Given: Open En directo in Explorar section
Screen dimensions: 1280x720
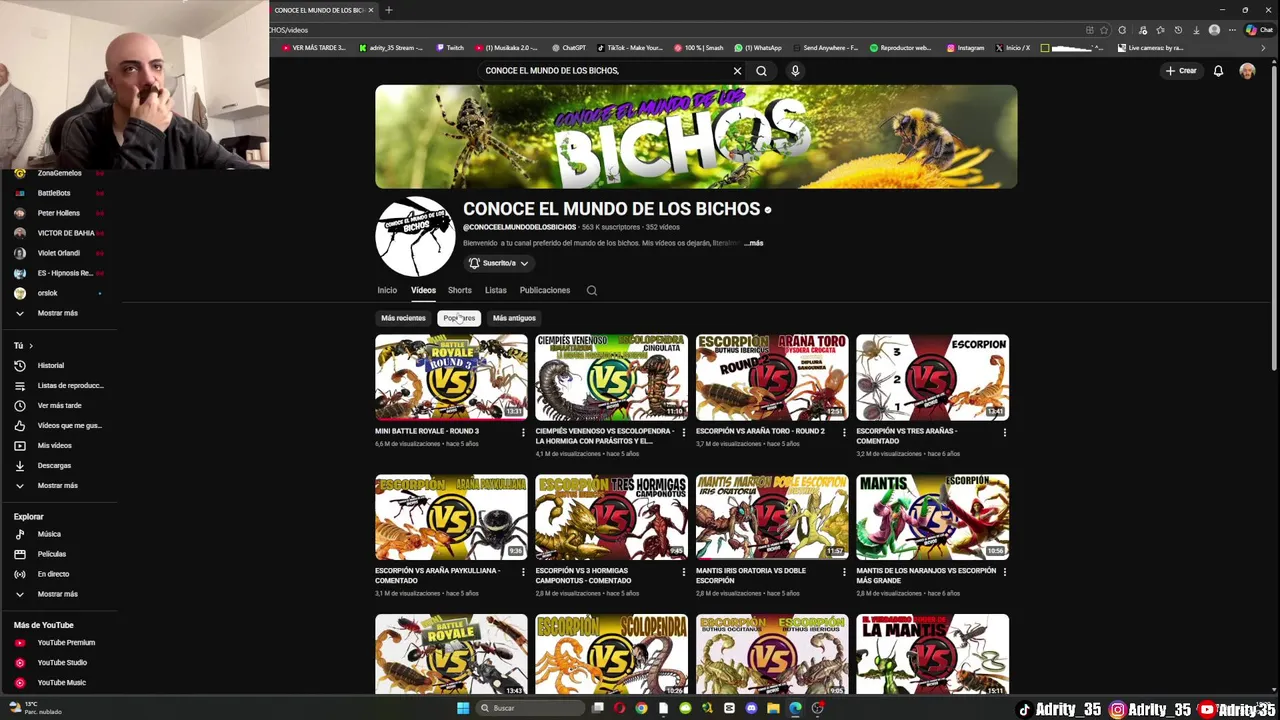Looking at the screenshot, I should click(53, 574).
